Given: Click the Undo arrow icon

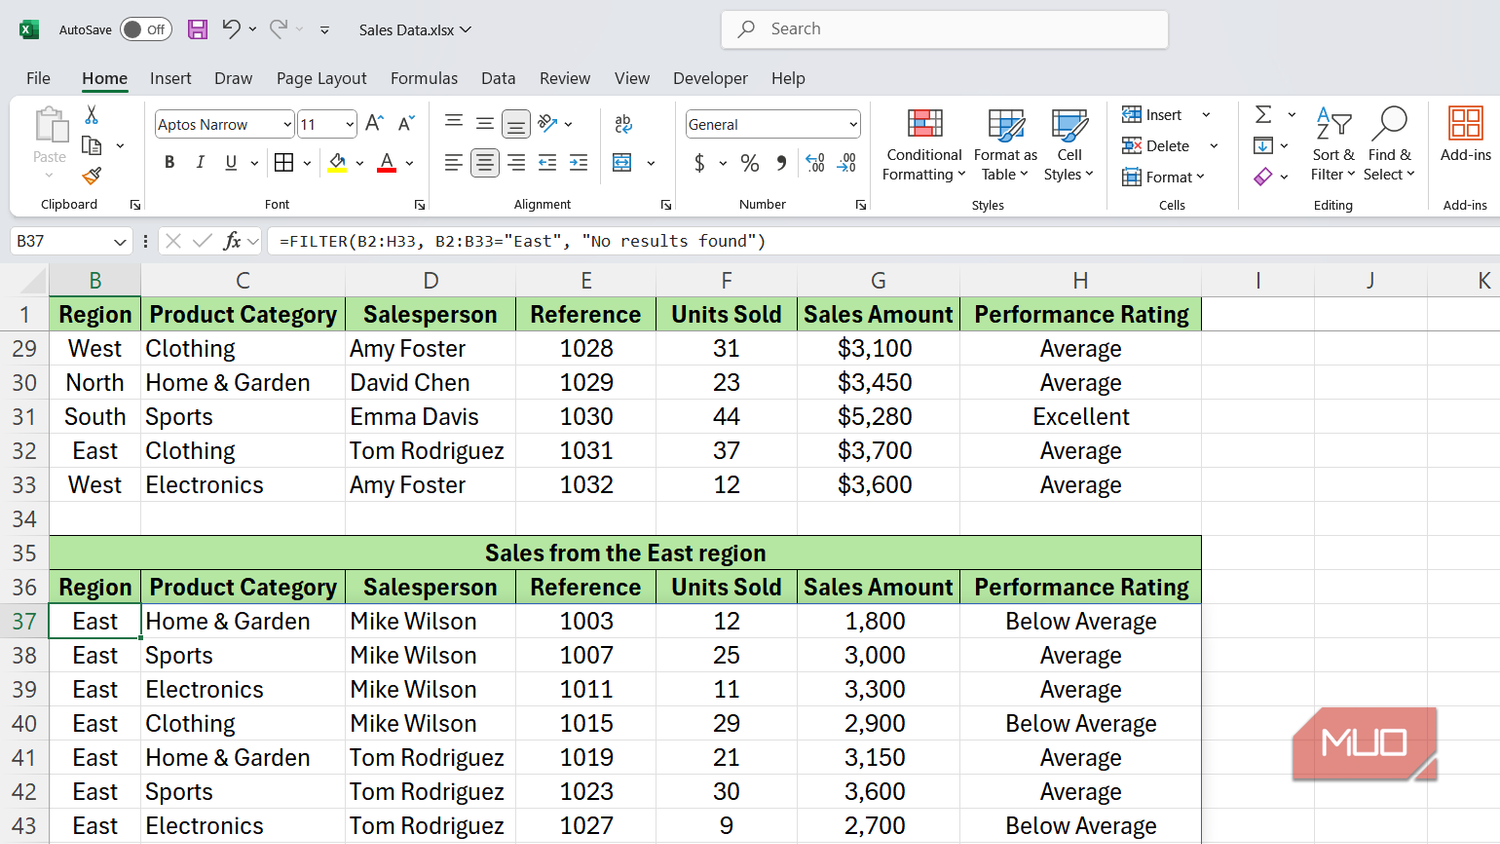Looking at the screenshot, I should tap(231, 29).
